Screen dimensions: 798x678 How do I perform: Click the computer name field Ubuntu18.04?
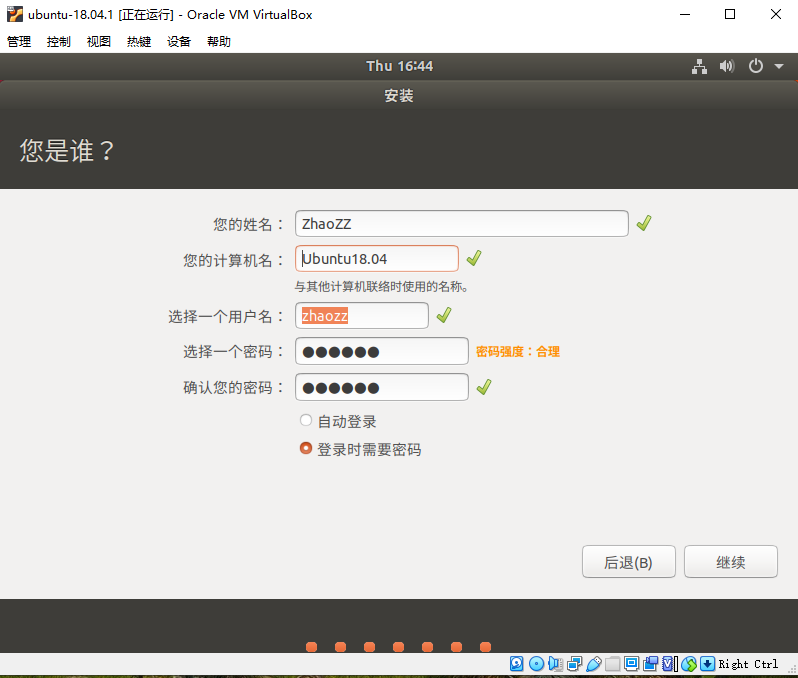tap(377, 259)
